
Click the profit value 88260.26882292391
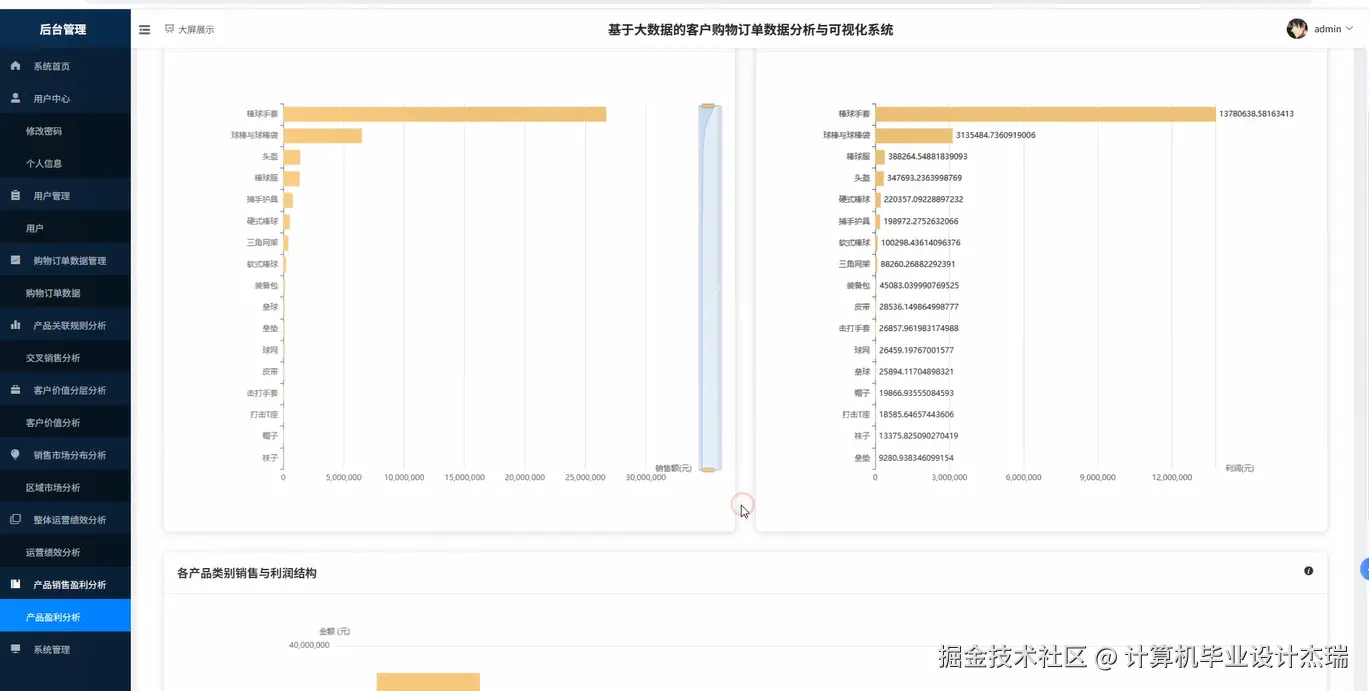tap(918, 264)
